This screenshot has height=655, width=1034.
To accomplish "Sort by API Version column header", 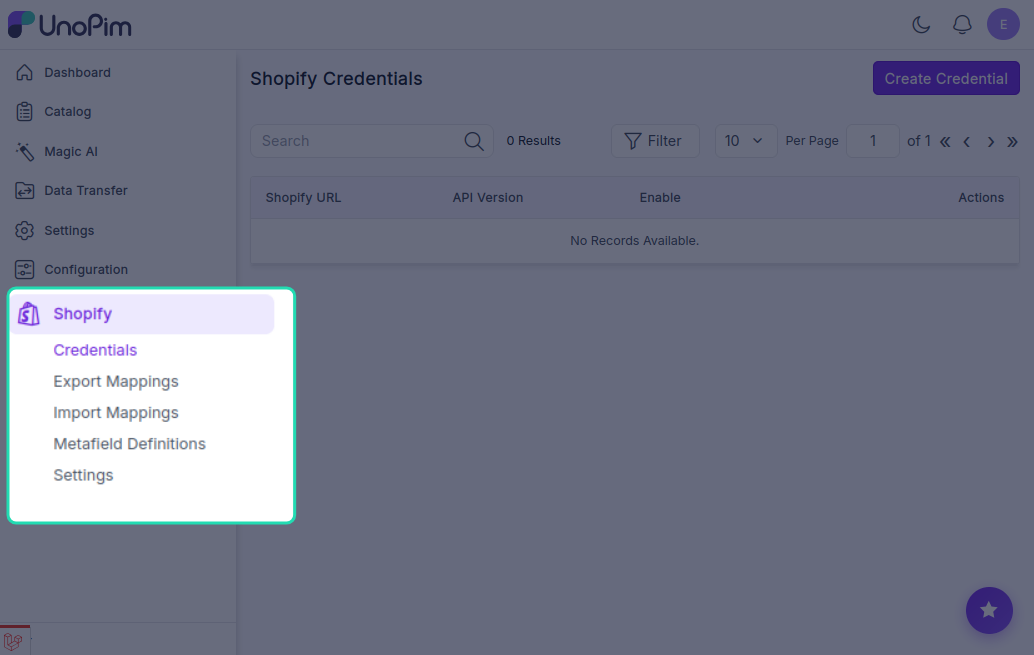I will point(487,198).
